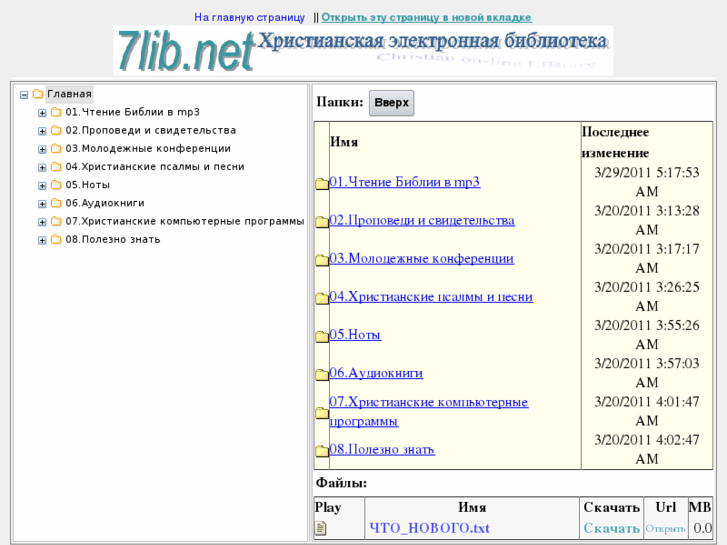Open the 03.Молодежные конференции folder link
Screen dimensions: 727x545
coord(421,258)
